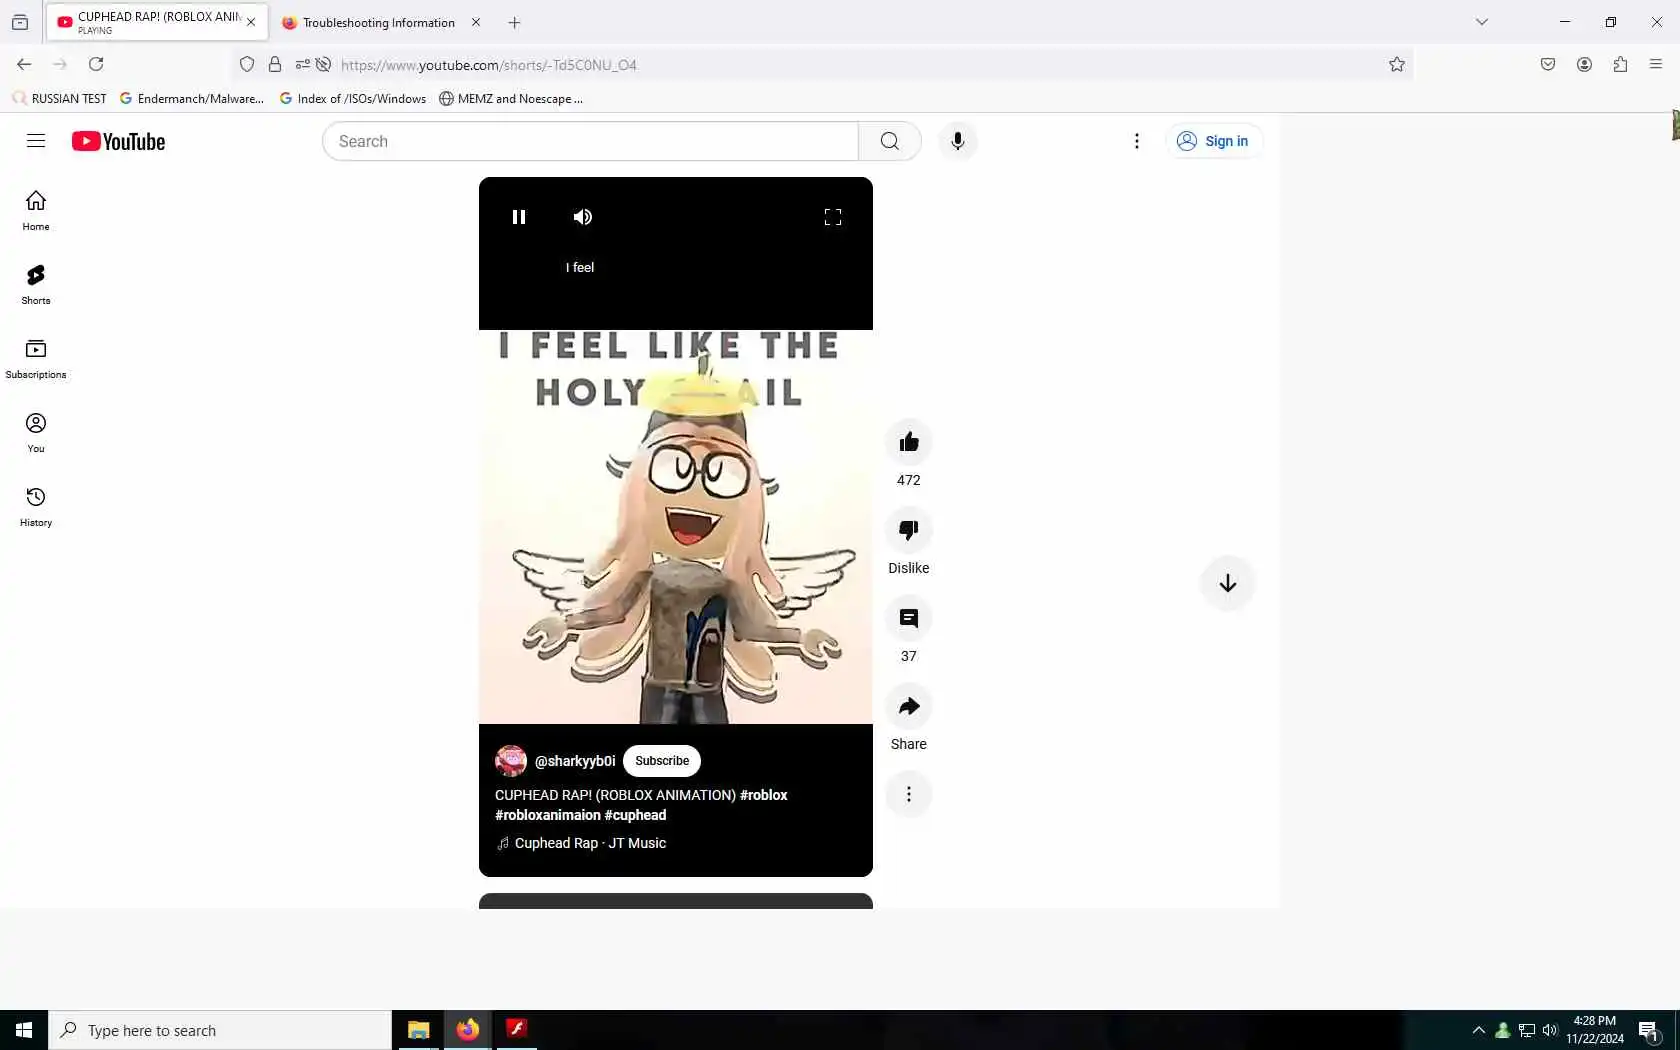Like the video with thumbs up
Viewport: 1680px width, 1050px height.
[x=909, y=442]
